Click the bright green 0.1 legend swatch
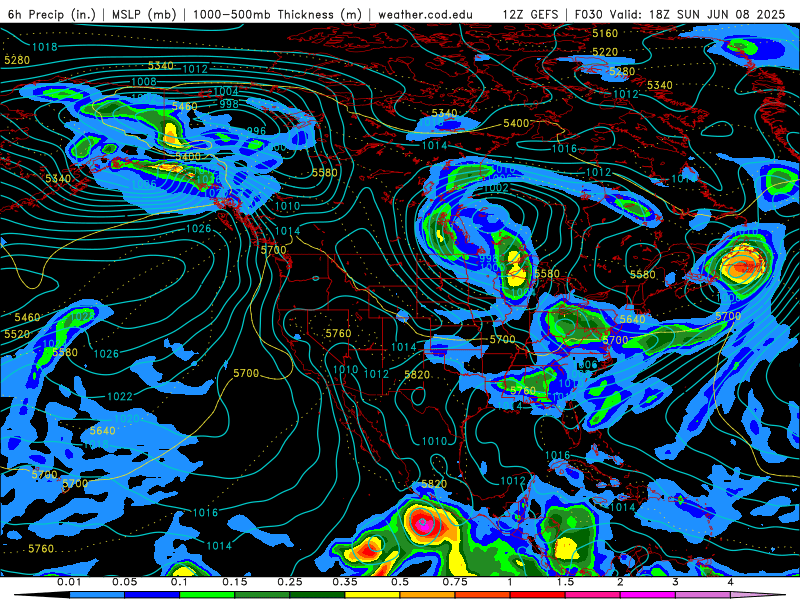Image resolution: width=800 pixels, height=600 pixels. pos(207,595)
